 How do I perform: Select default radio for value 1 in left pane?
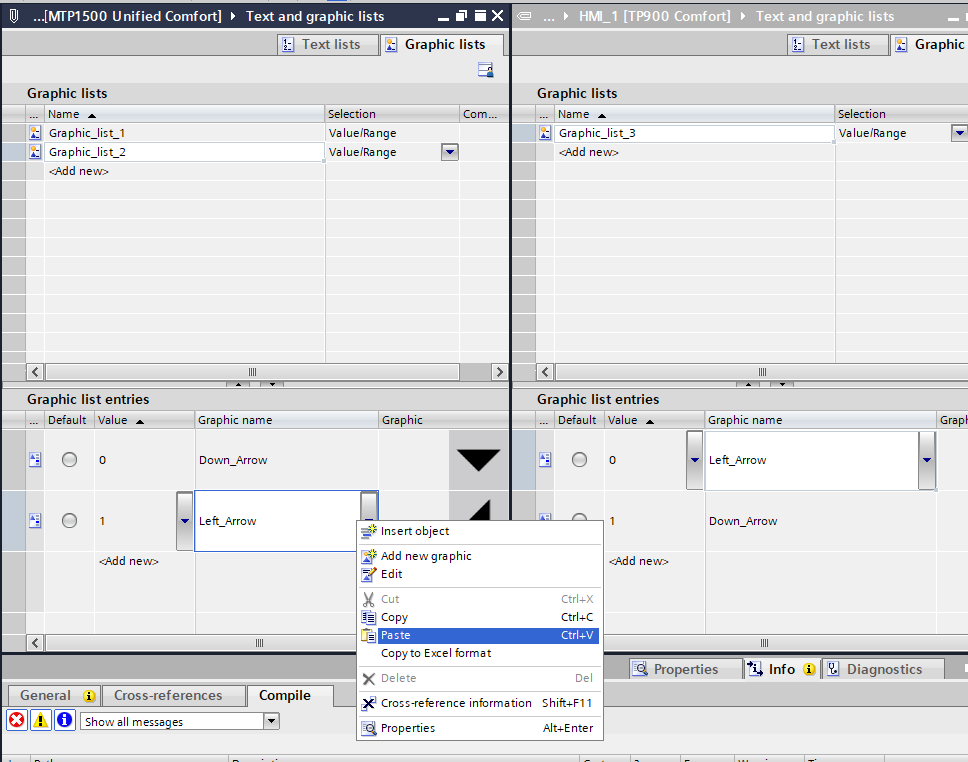point(69,521)
